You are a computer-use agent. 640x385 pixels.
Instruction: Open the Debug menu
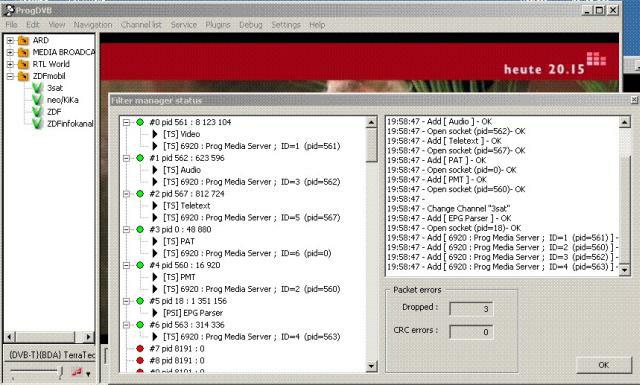251,25
